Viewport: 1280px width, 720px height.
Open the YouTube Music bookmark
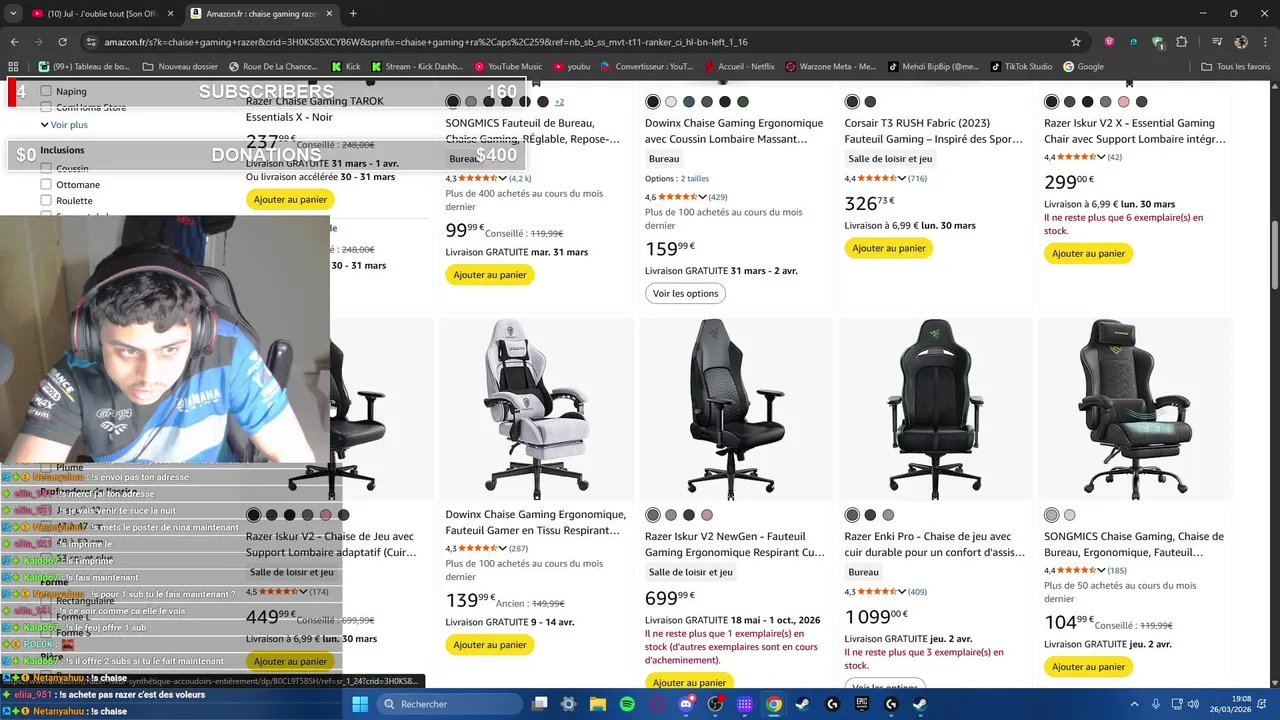(508, 66)
